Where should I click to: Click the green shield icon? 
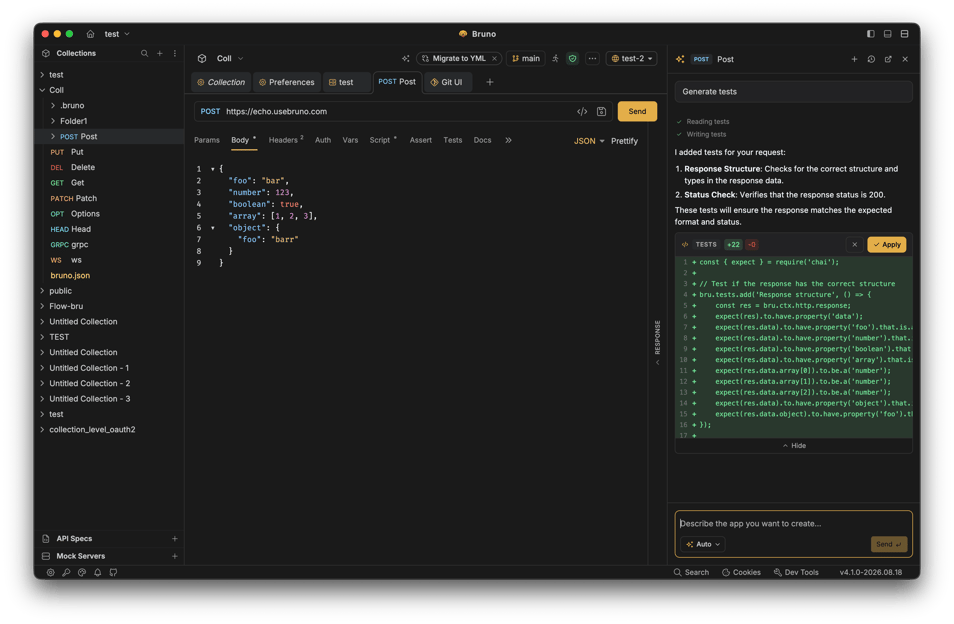coord(572,58)
